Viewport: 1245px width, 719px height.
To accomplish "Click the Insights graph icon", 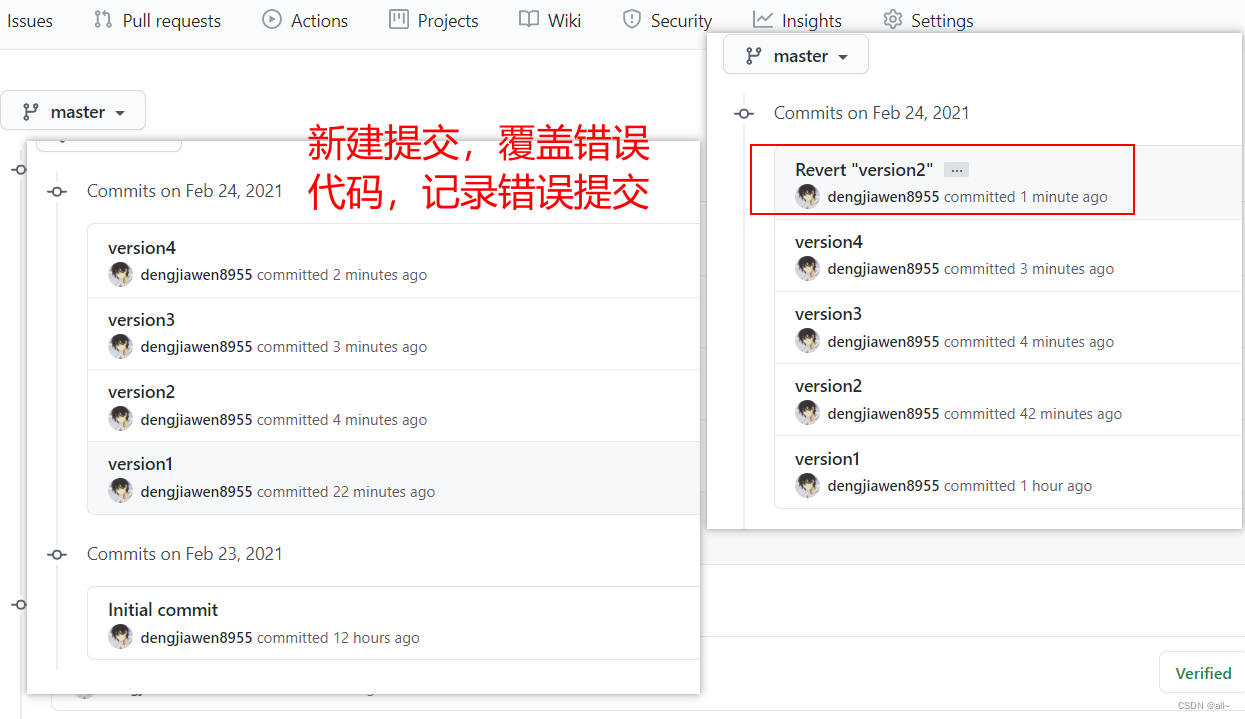I will point(763,19).
